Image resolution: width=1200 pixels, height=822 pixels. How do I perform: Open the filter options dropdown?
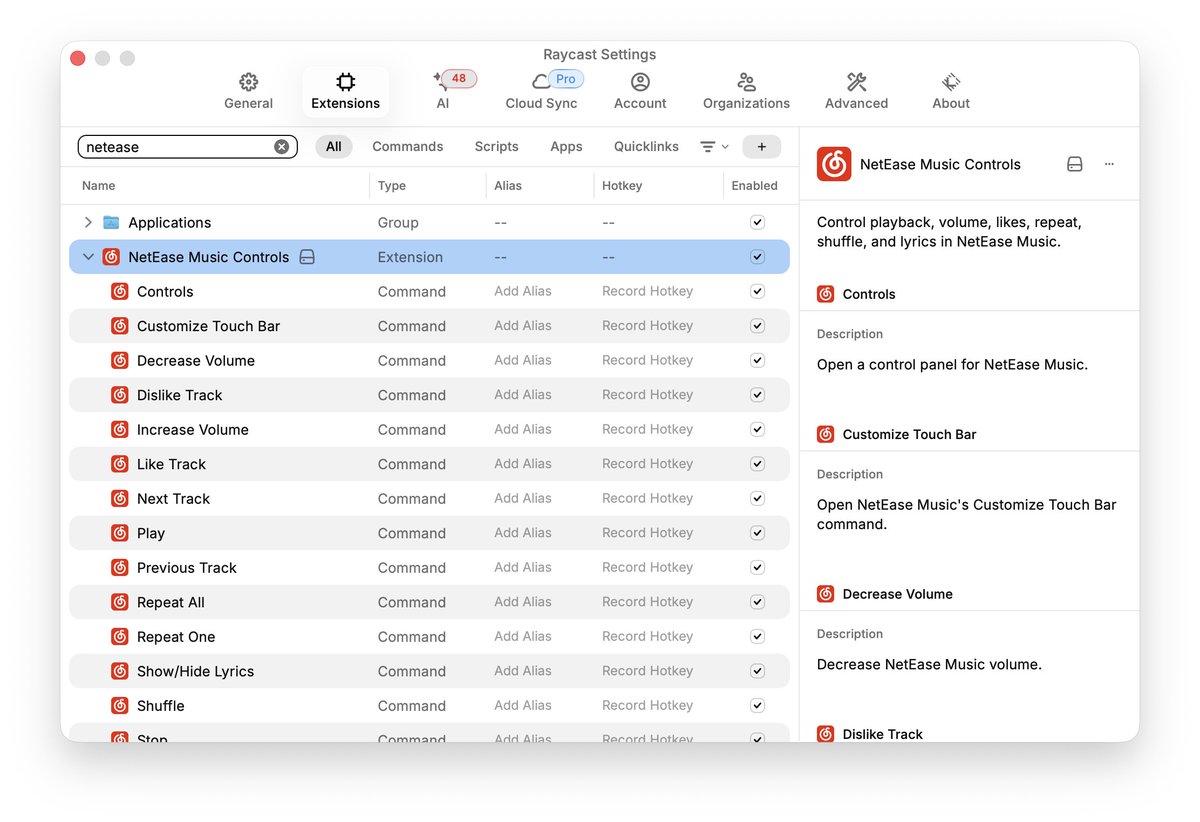pyautogui.click(x=714, y=147)
